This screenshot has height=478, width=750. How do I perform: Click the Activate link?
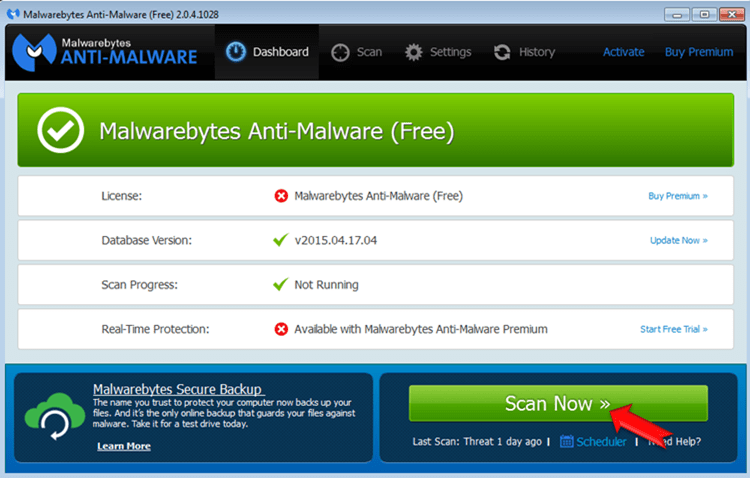click(623, 52)
